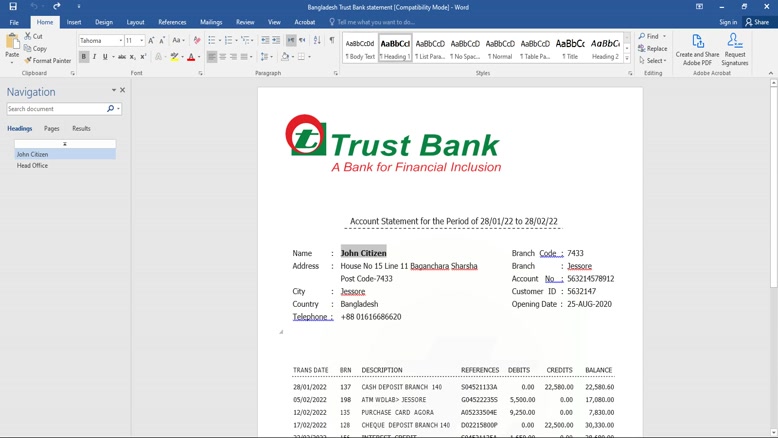Click the Sort button in Paragraph group
Viewport: 778px width, 438px height.
click(x=317, y=41)
